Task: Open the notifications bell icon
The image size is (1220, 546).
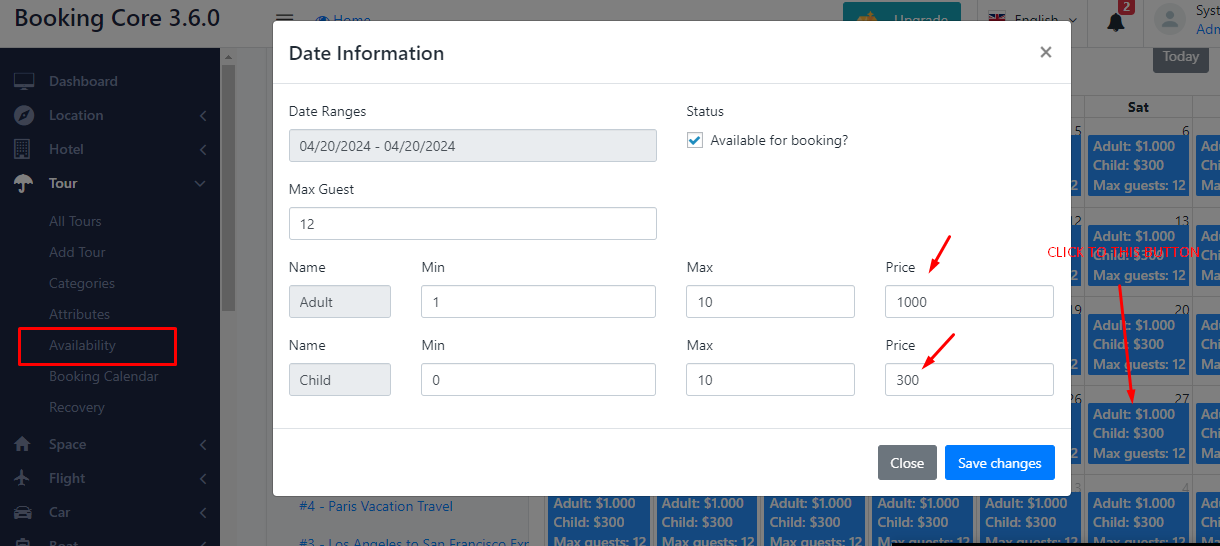Action: (1116, 21)
